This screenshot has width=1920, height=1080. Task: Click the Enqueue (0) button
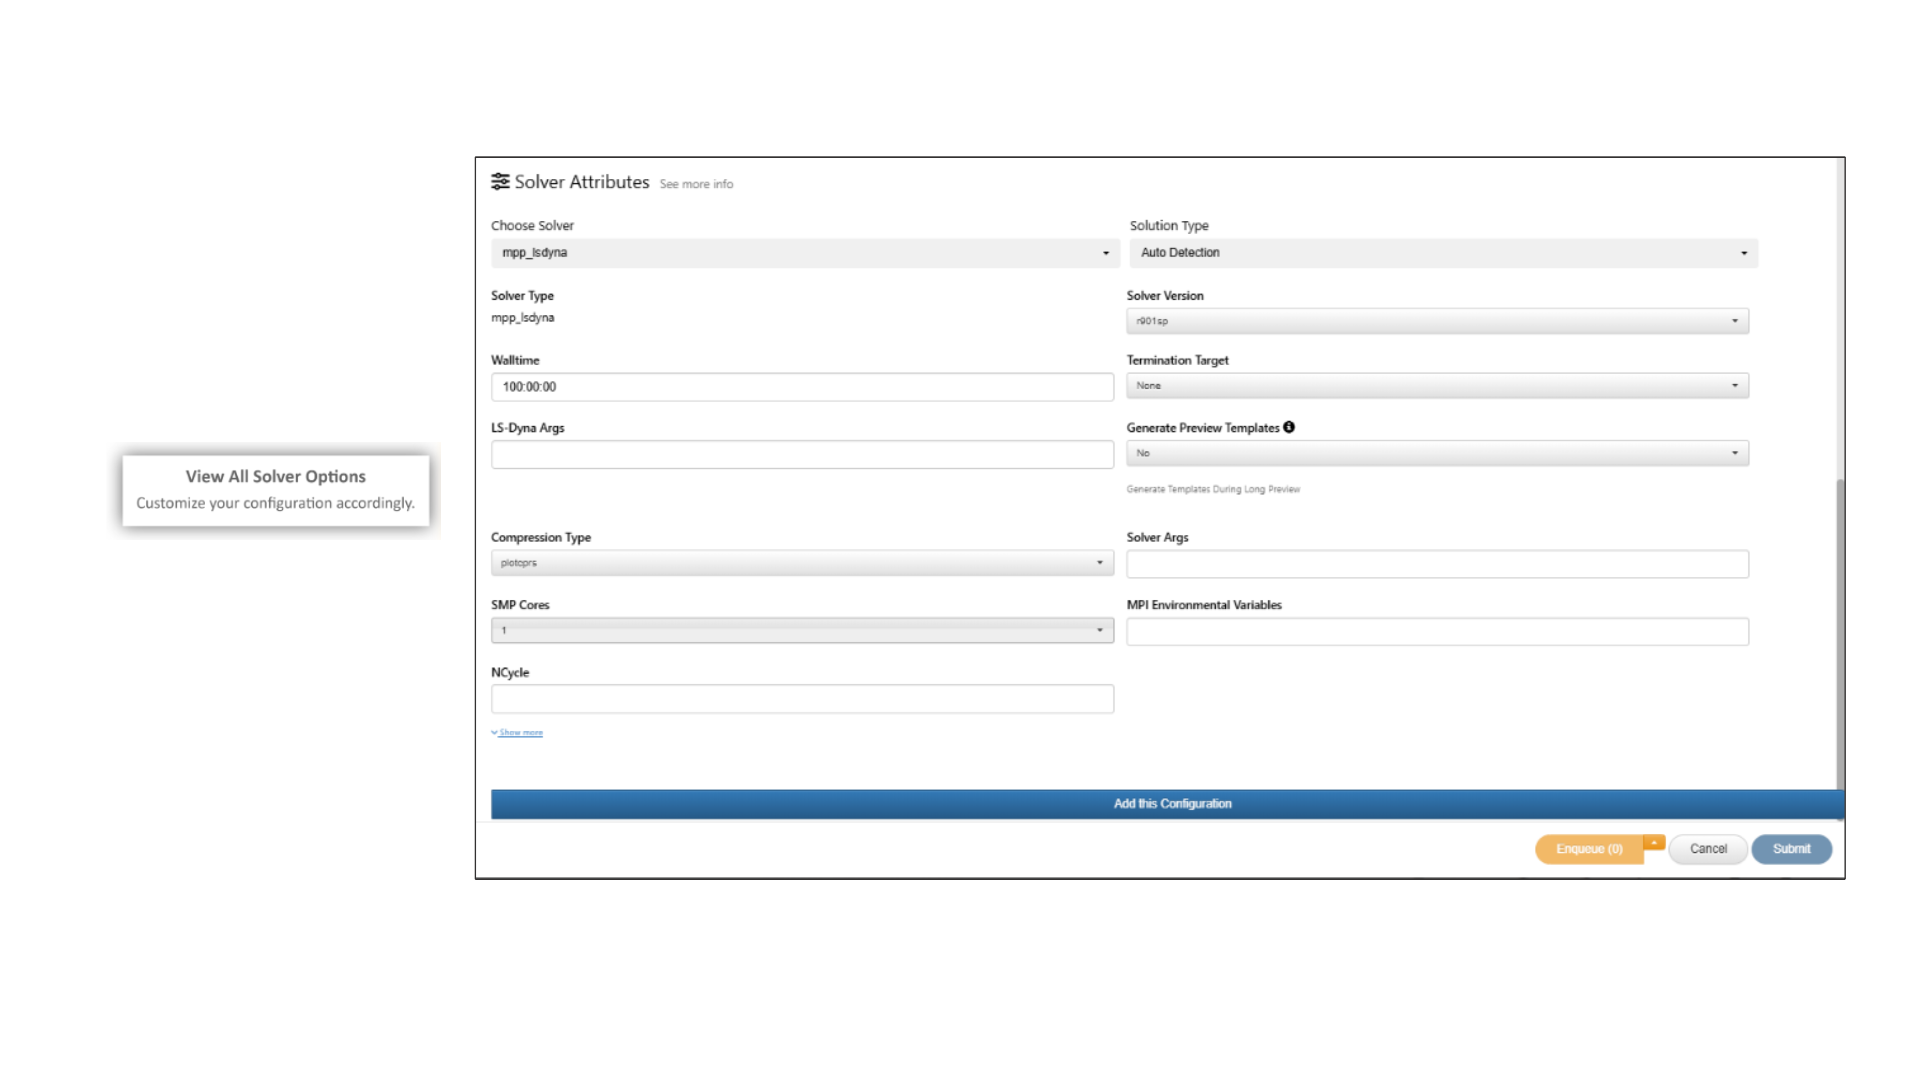coord(1589,849)
